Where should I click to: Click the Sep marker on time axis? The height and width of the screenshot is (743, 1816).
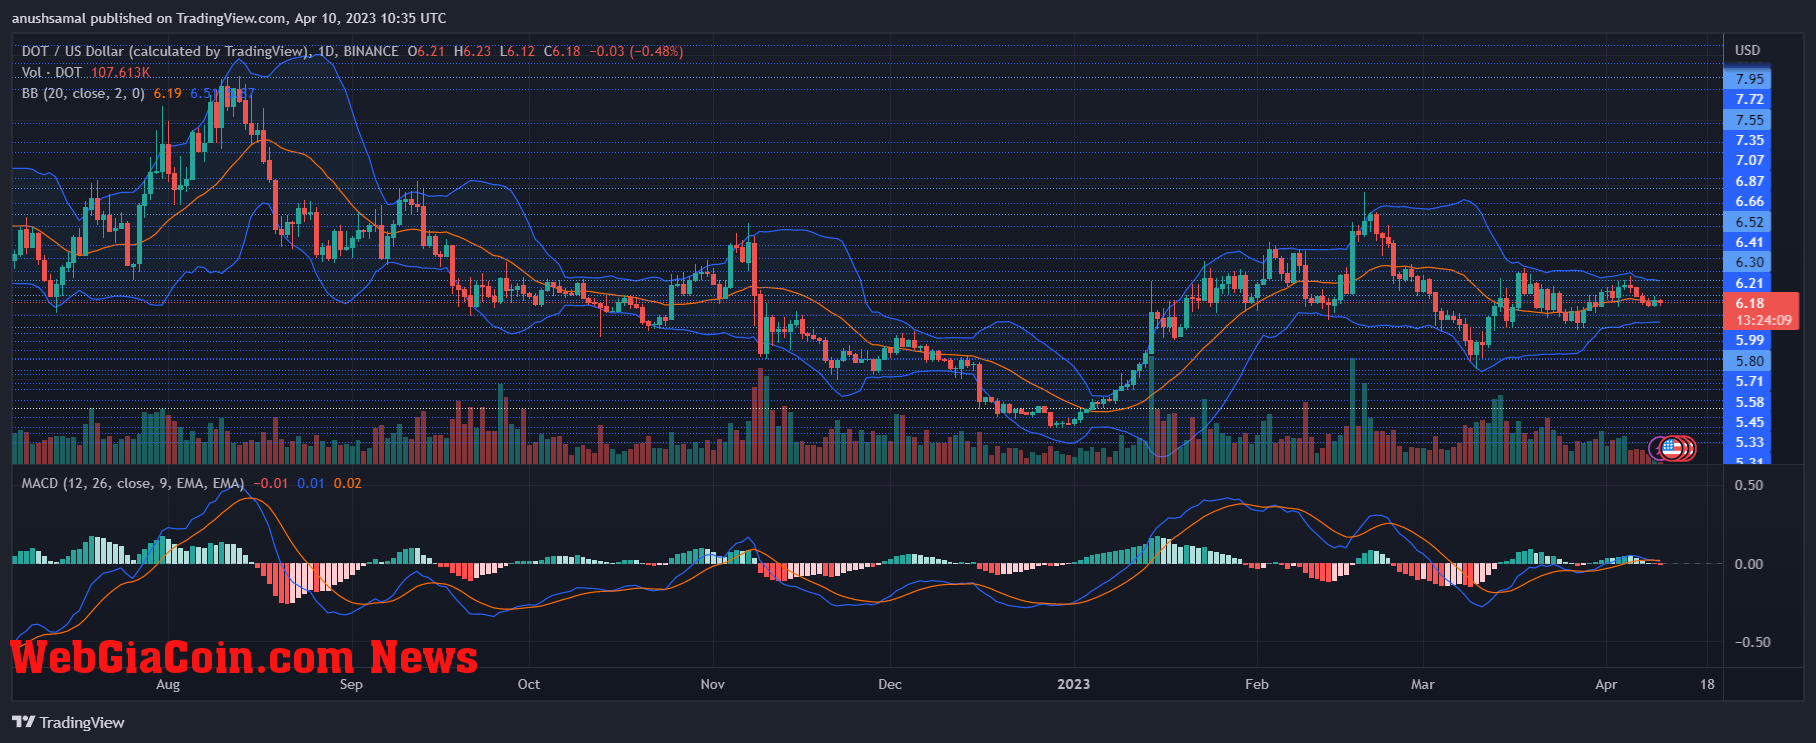point(351,684)
